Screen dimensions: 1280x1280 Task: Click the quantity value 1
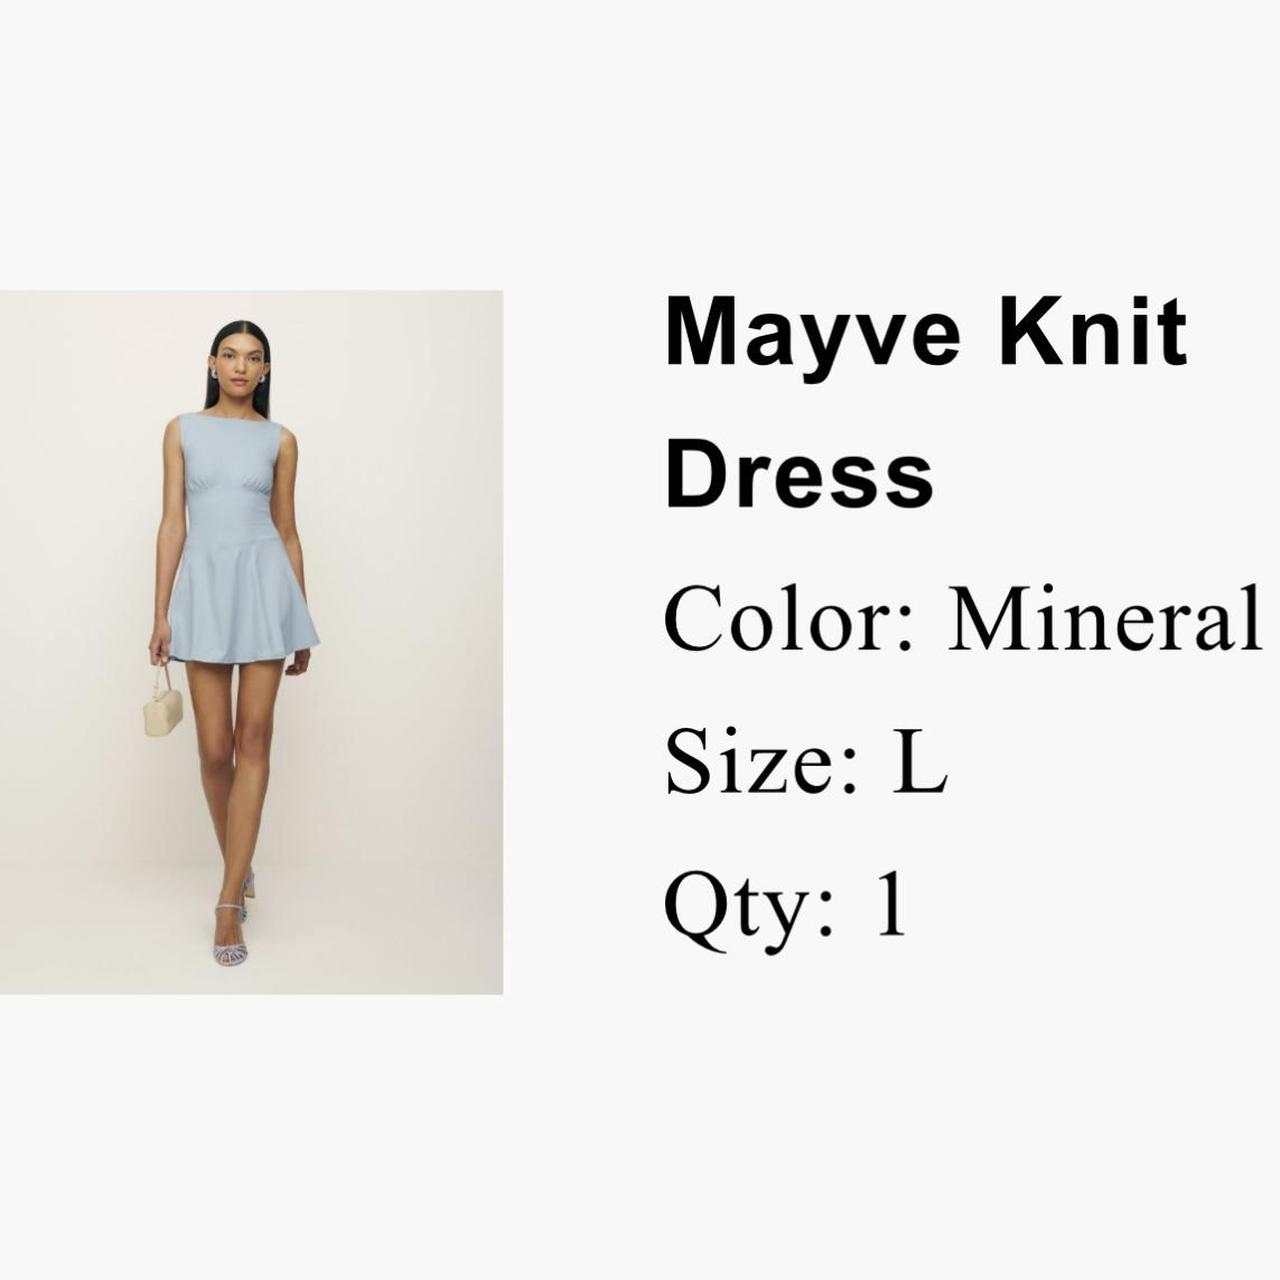(892, 903)
